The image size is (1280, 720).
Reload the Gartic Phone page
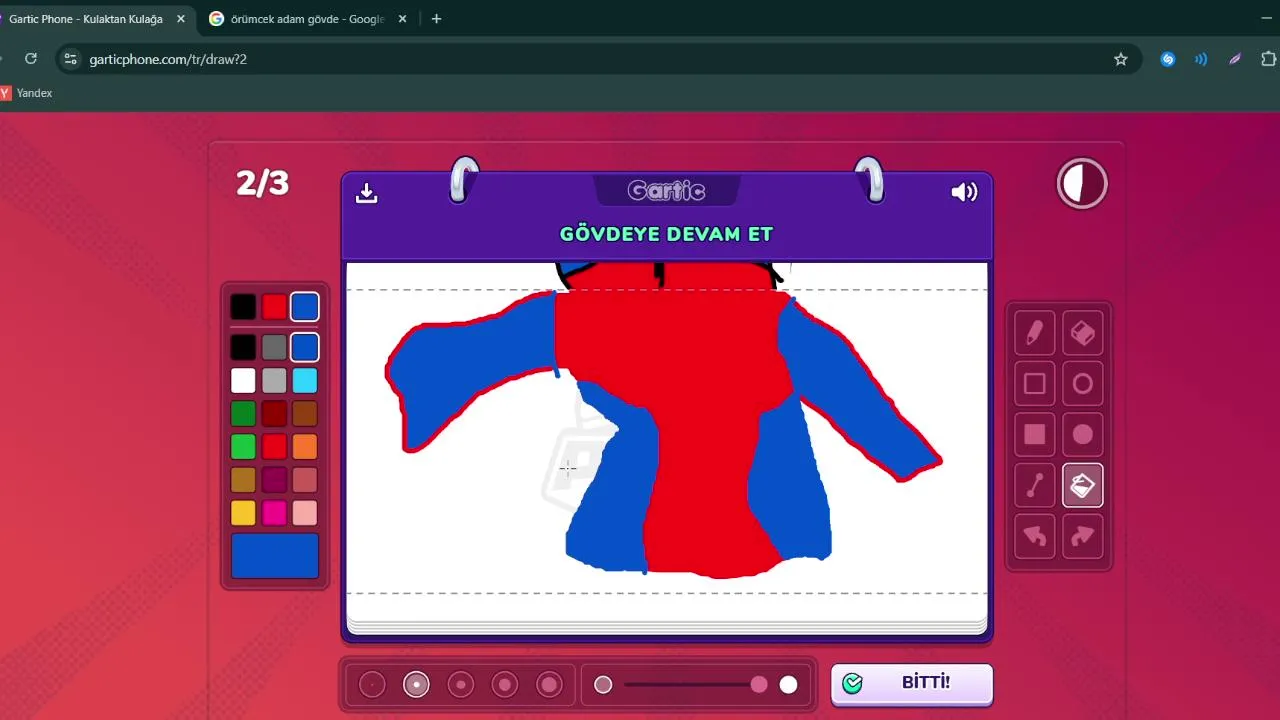pos(31,59)
